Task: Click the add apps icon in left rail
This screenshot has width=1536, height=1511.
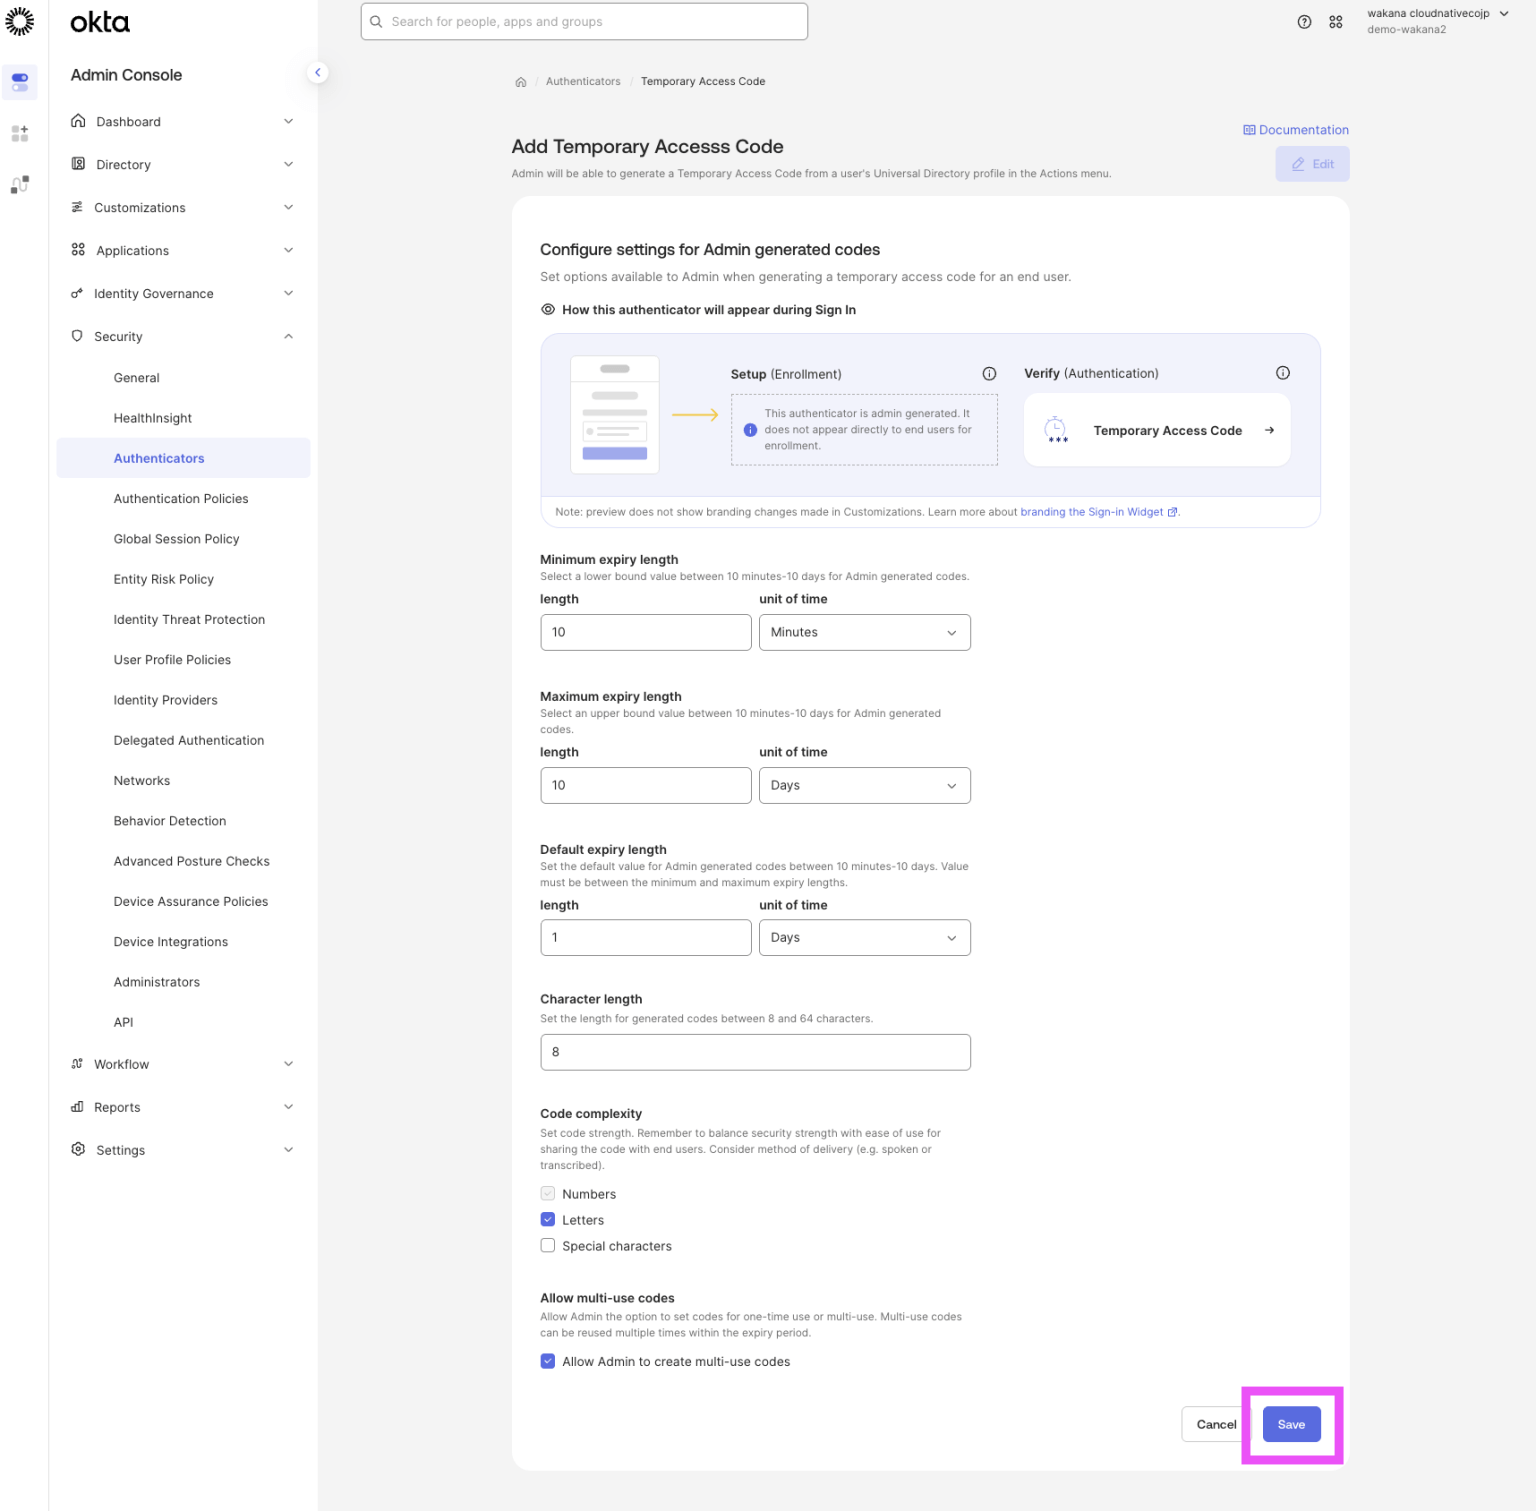Action: tap(20, 133)
